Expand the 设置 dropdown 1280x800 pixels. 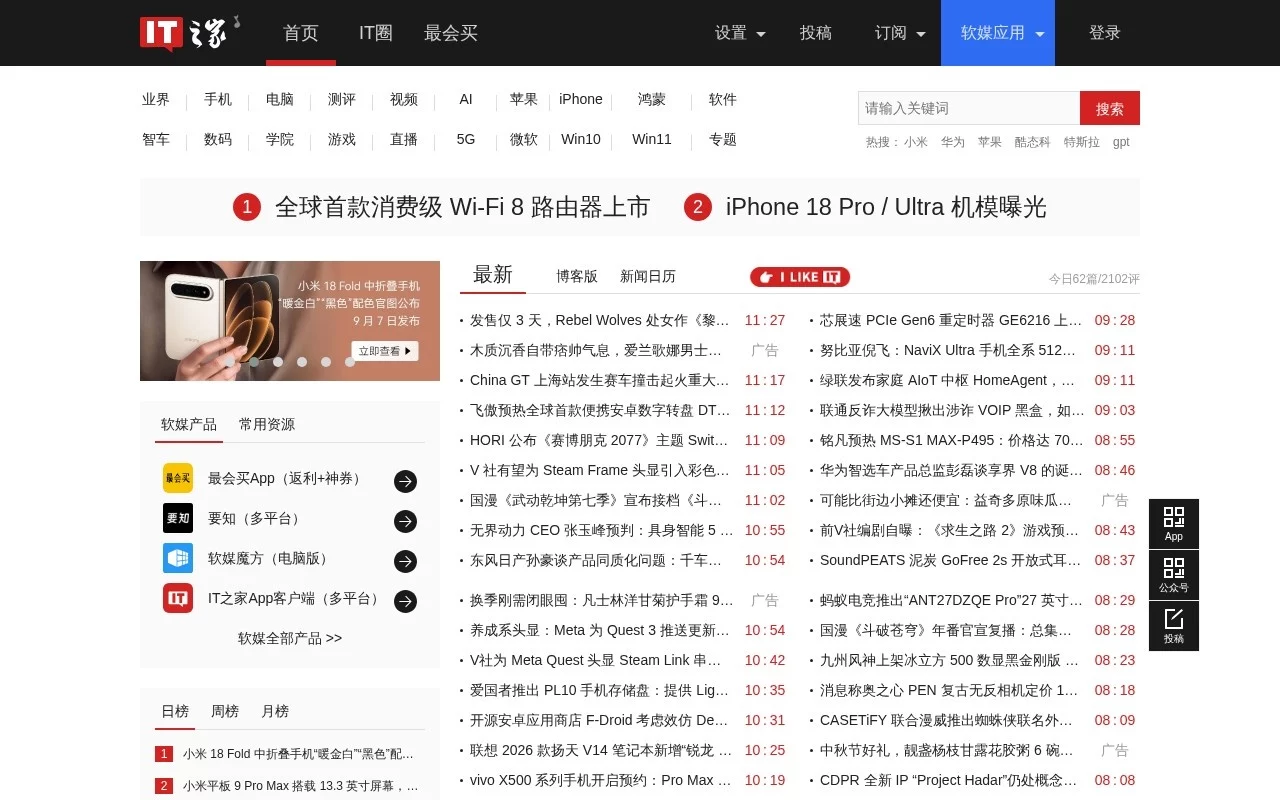pyautogui.click(x=740, y=33)
